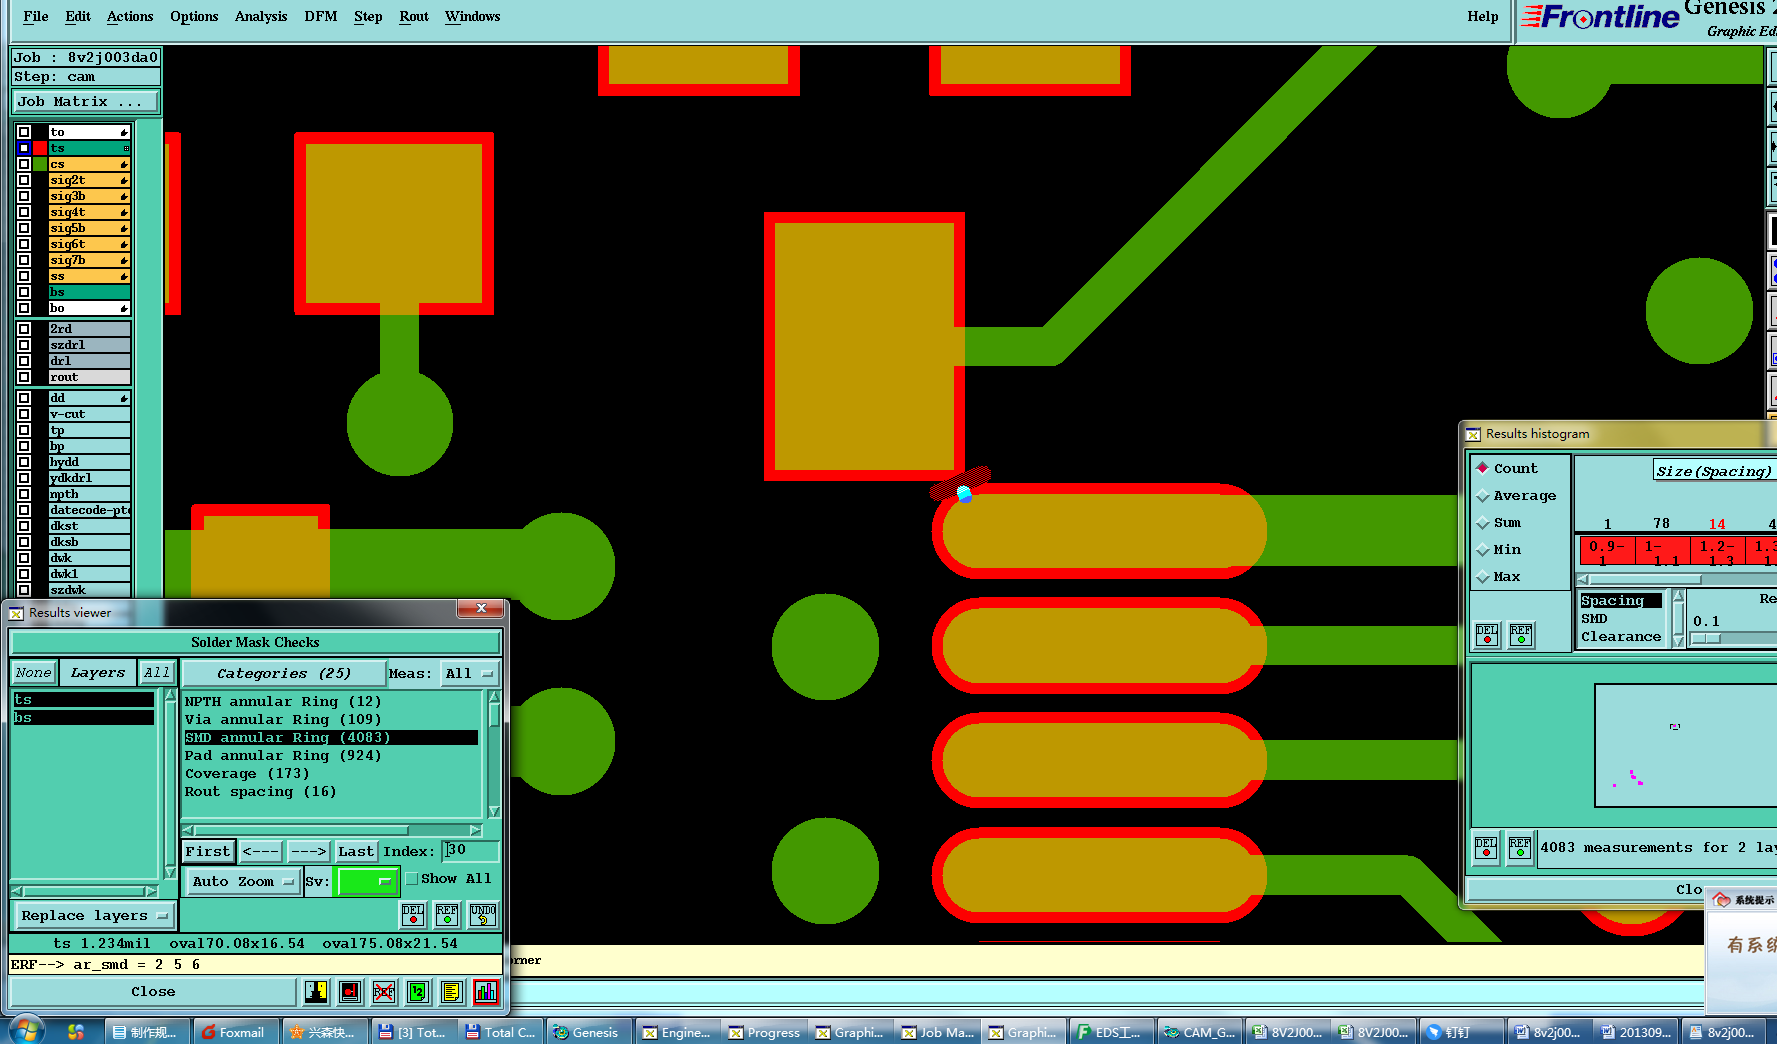Toggle the checkbox for layer rout
The height and width of the screenshot is (1044, 1777).
[x=24, y=377]
